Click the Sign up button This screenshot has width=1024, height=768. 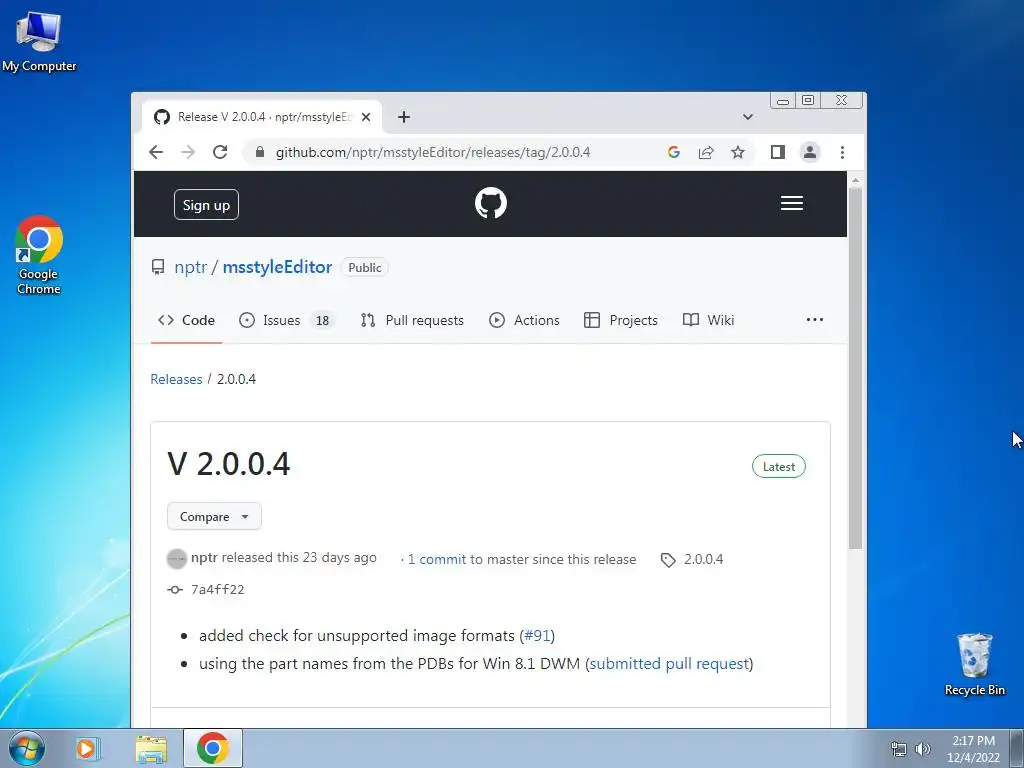pos(206,205)
